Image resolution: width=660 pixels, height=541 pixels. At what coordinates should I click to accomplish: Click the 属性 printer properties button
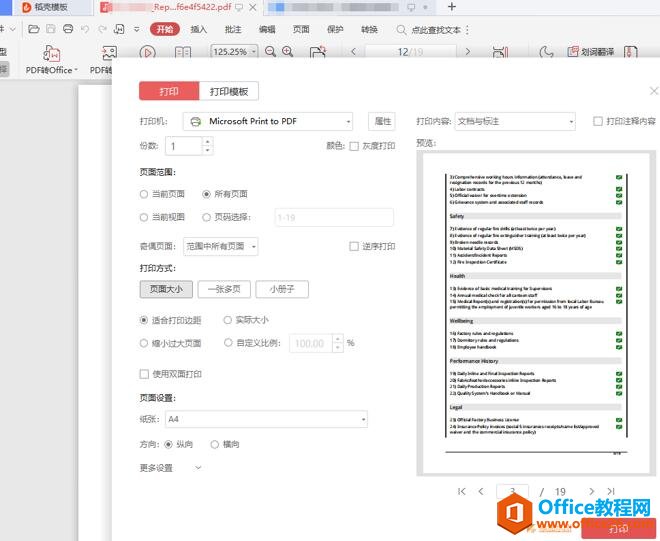click(382, 121)
